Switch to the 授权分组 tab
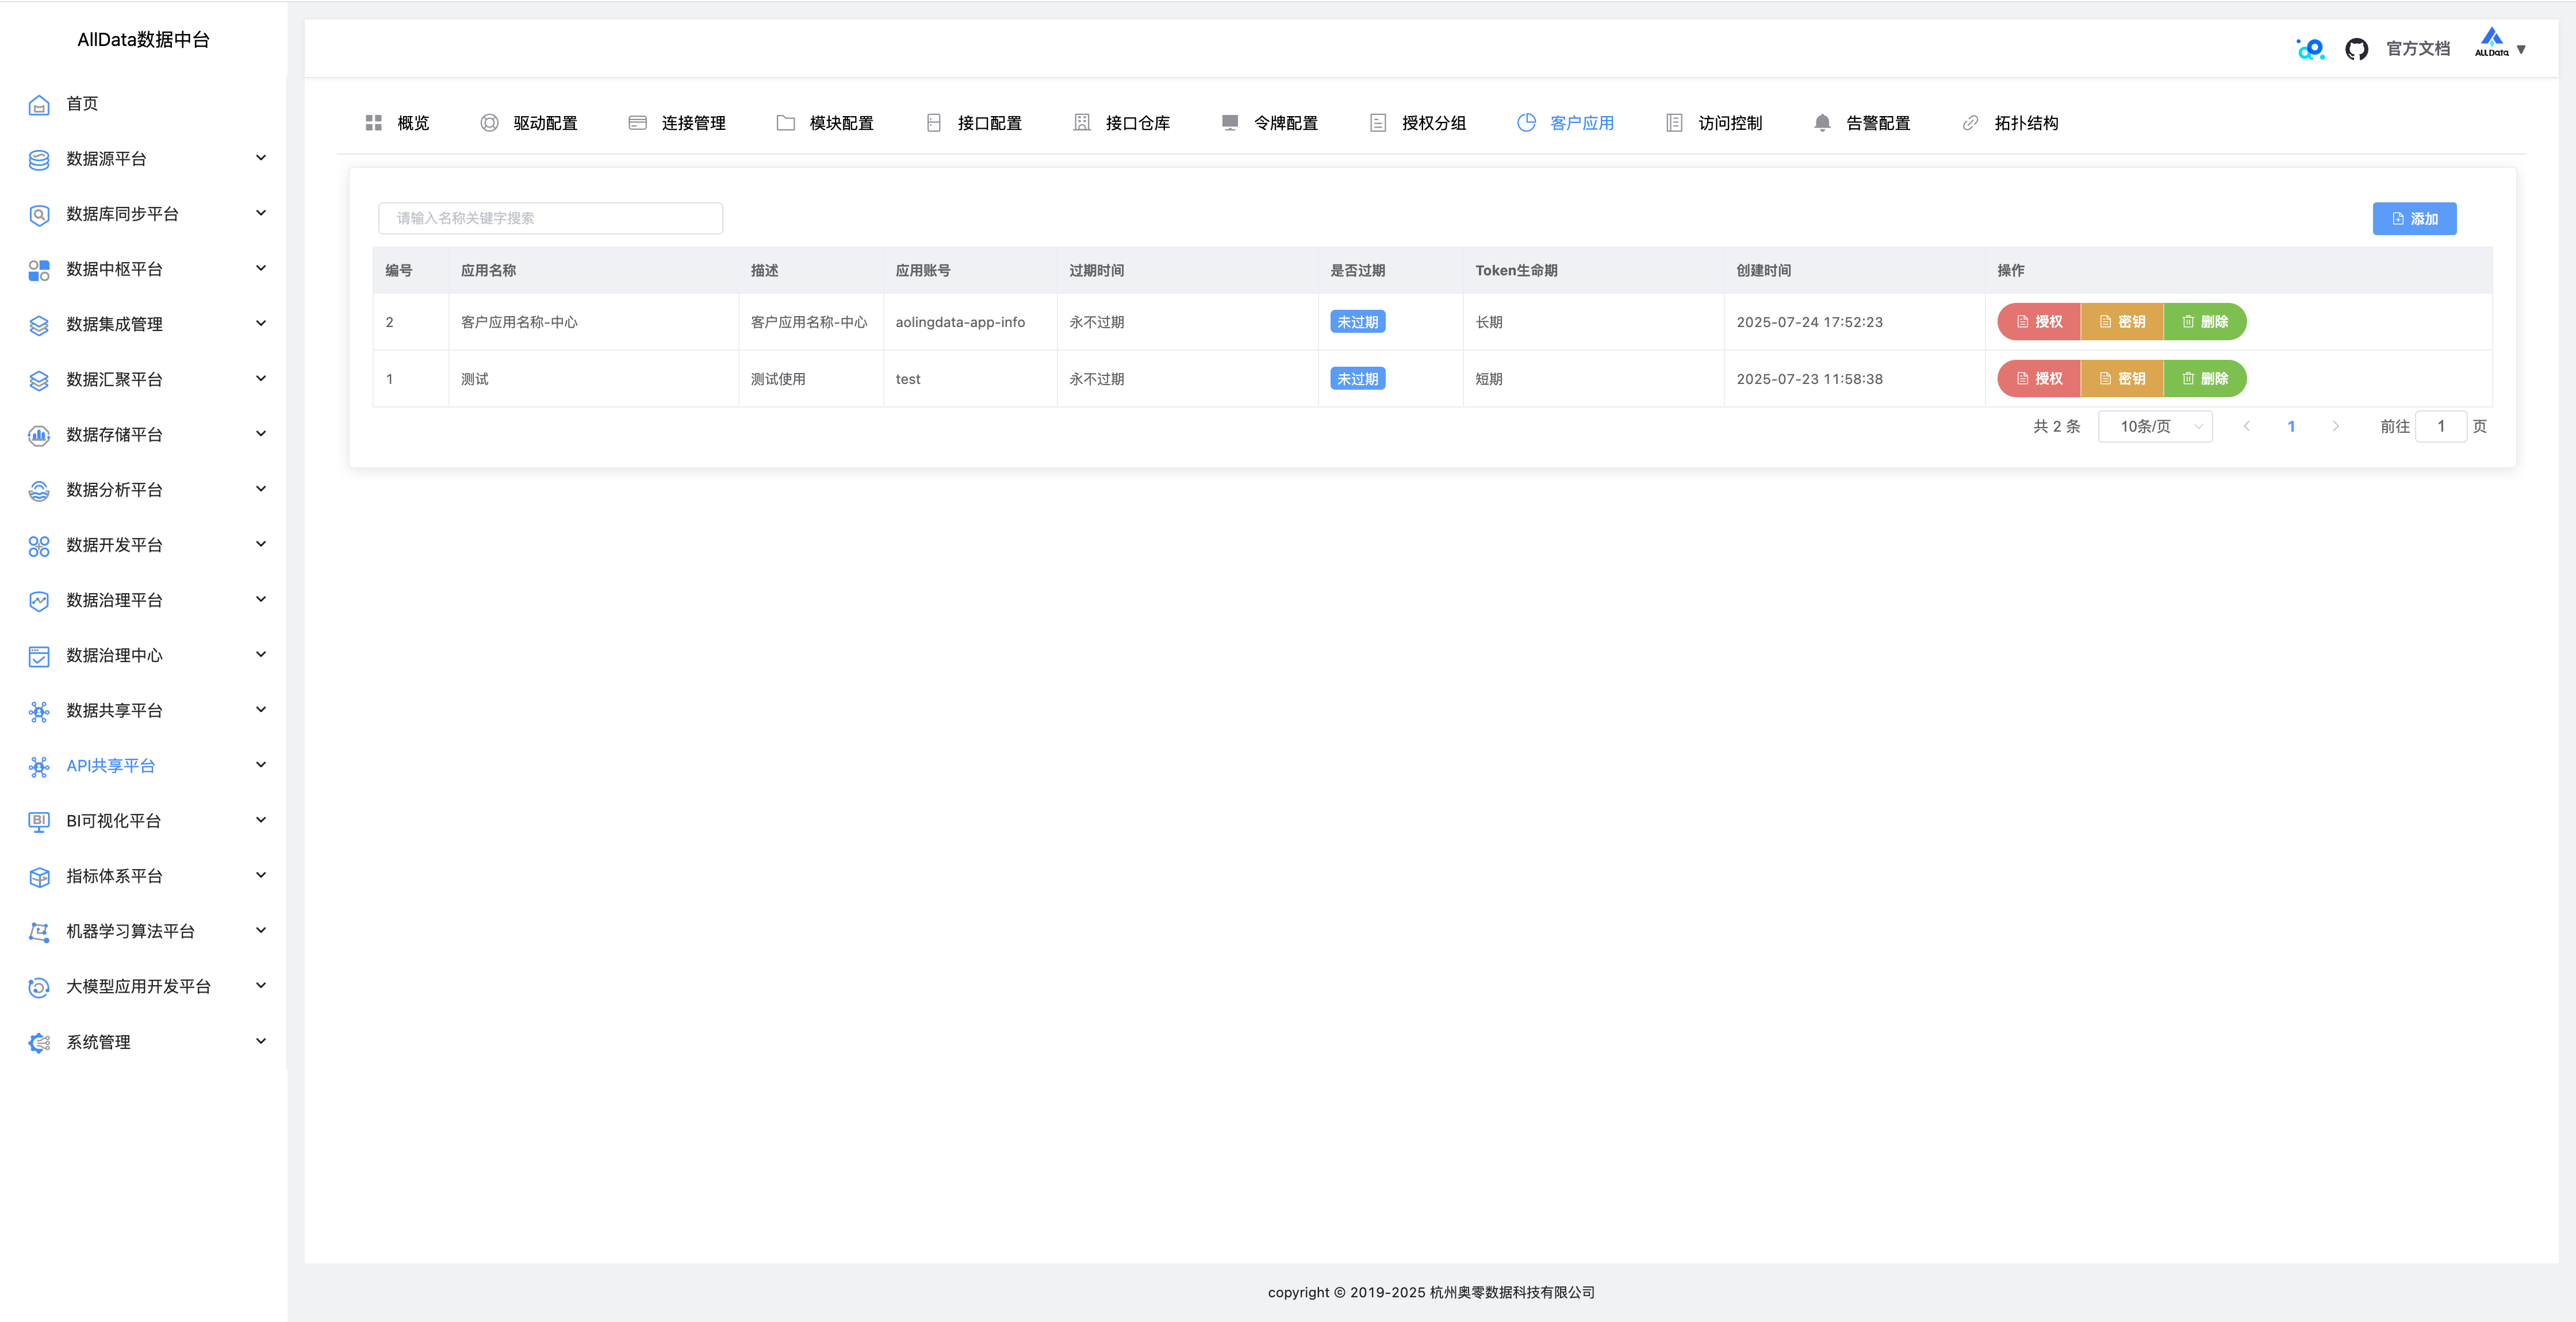This screenshot has height=1322, width=2576. point(1417,123)
